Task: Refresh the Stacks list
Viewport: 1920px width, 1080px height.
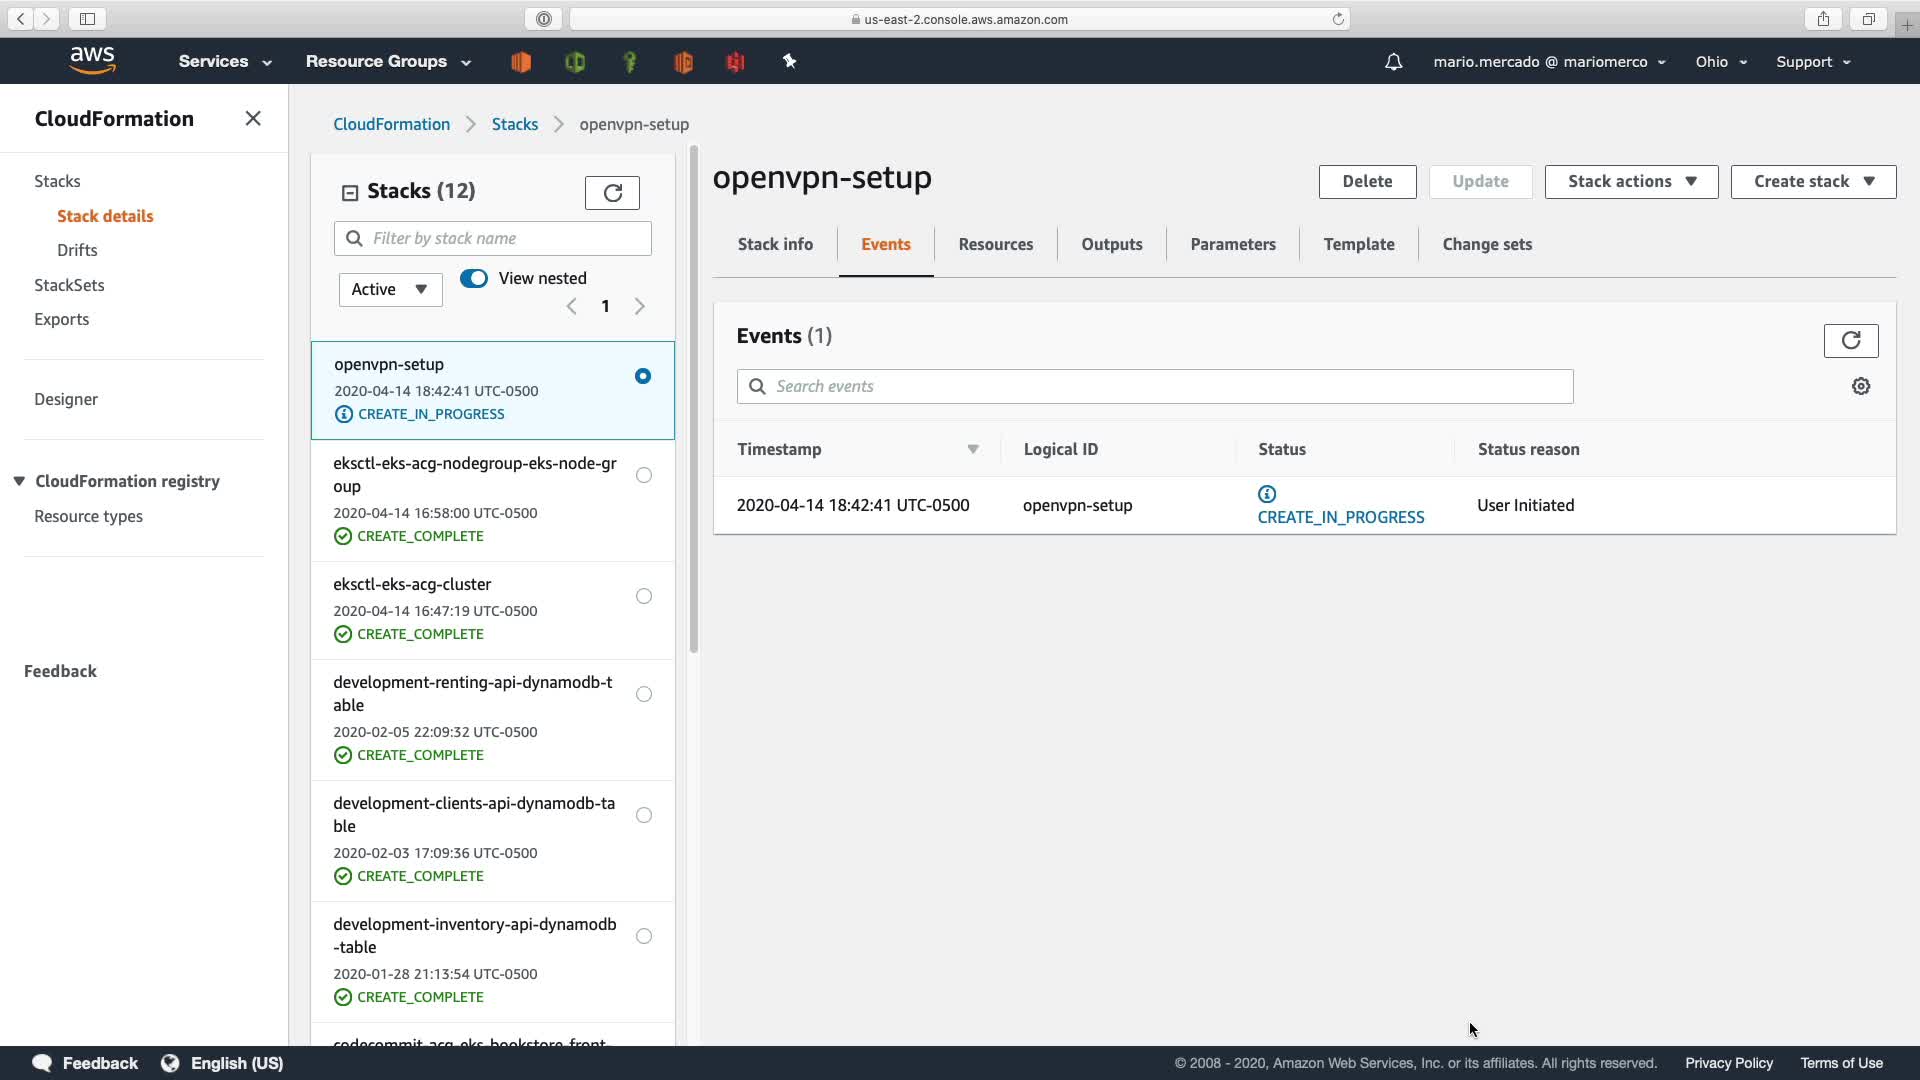Action: coord(612,193)
